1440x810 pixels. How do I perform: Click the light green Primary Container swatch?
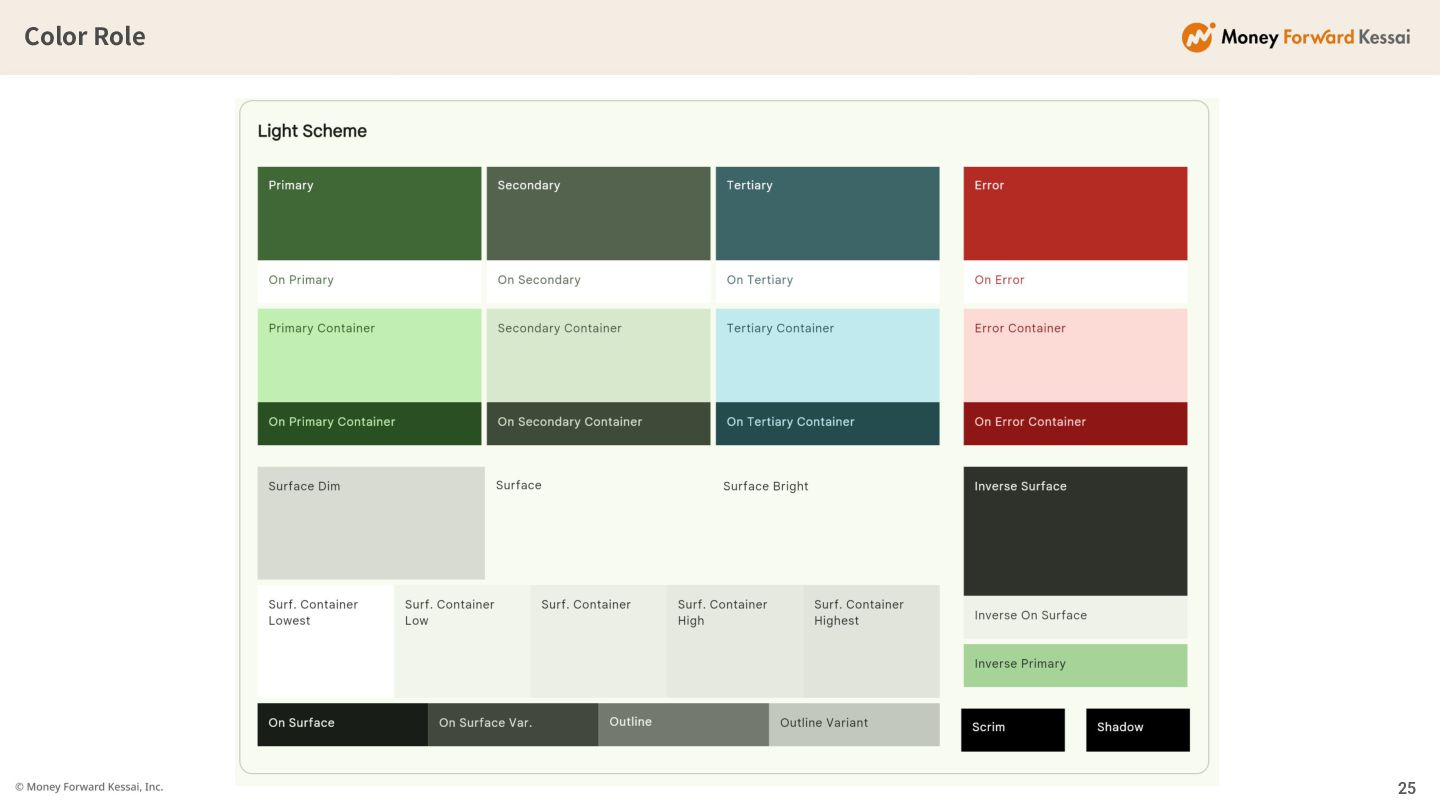[x=369, y=355]
